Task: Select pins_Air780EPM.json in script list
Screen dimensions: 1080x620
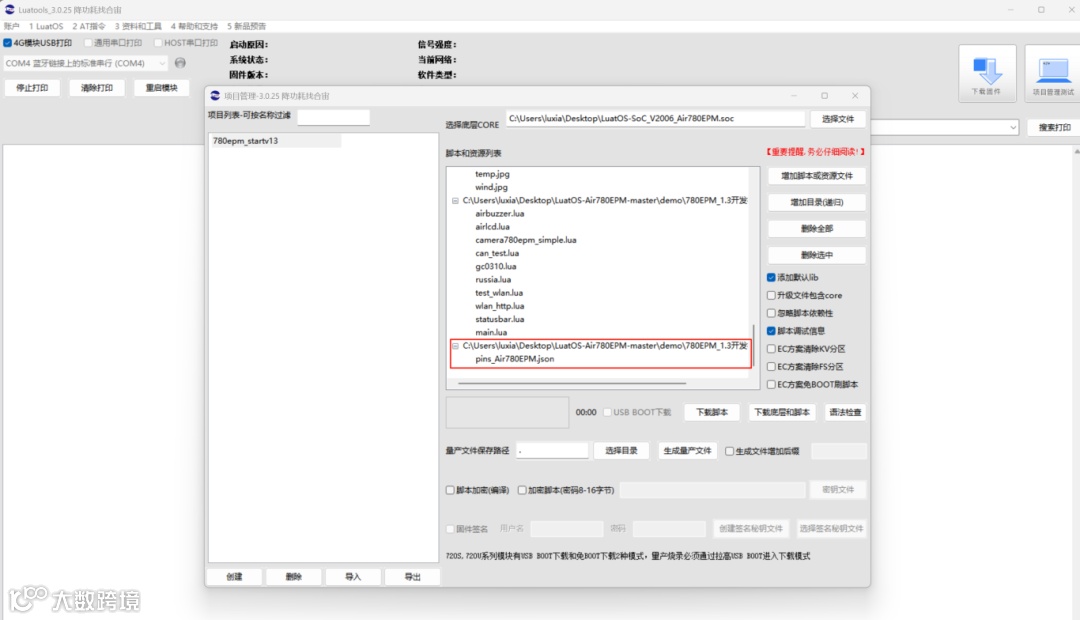Action: coord(515,360)
